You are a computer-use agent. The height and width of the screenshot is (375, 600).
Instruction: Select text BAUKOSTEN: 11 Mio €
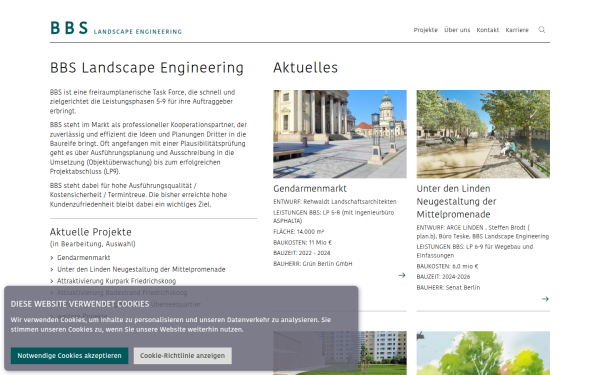click(x=302, y=243)
